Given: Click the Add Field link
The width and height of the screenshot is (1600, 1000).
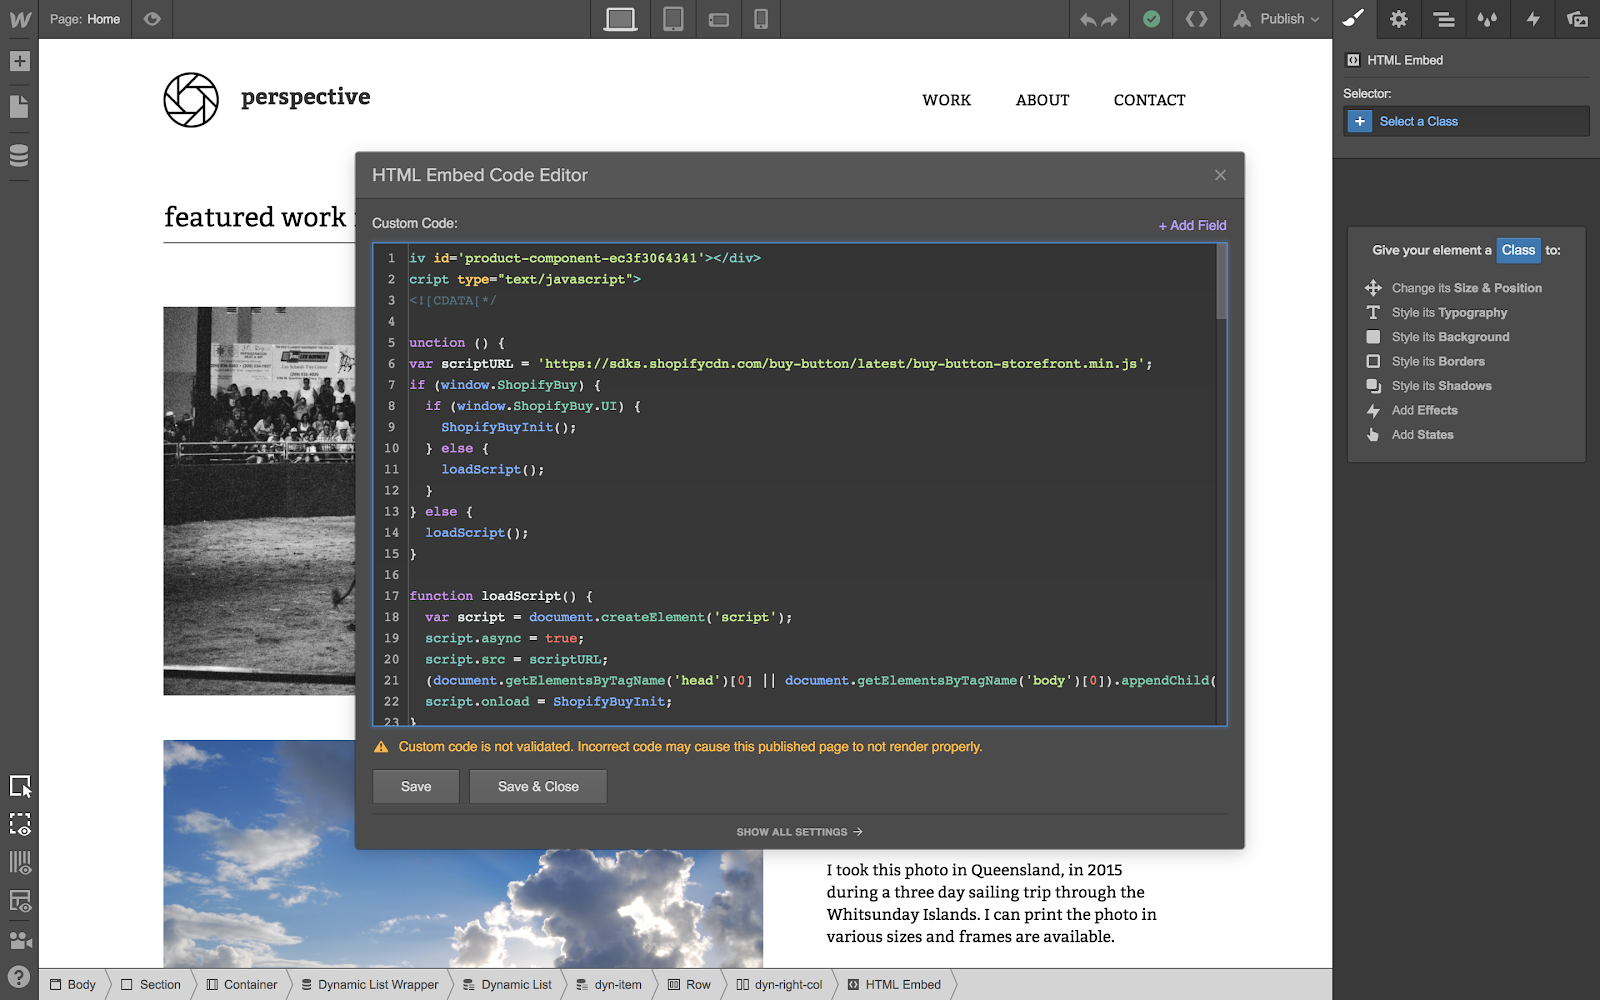Looking at the screenshot, I should coord(1191,225).
